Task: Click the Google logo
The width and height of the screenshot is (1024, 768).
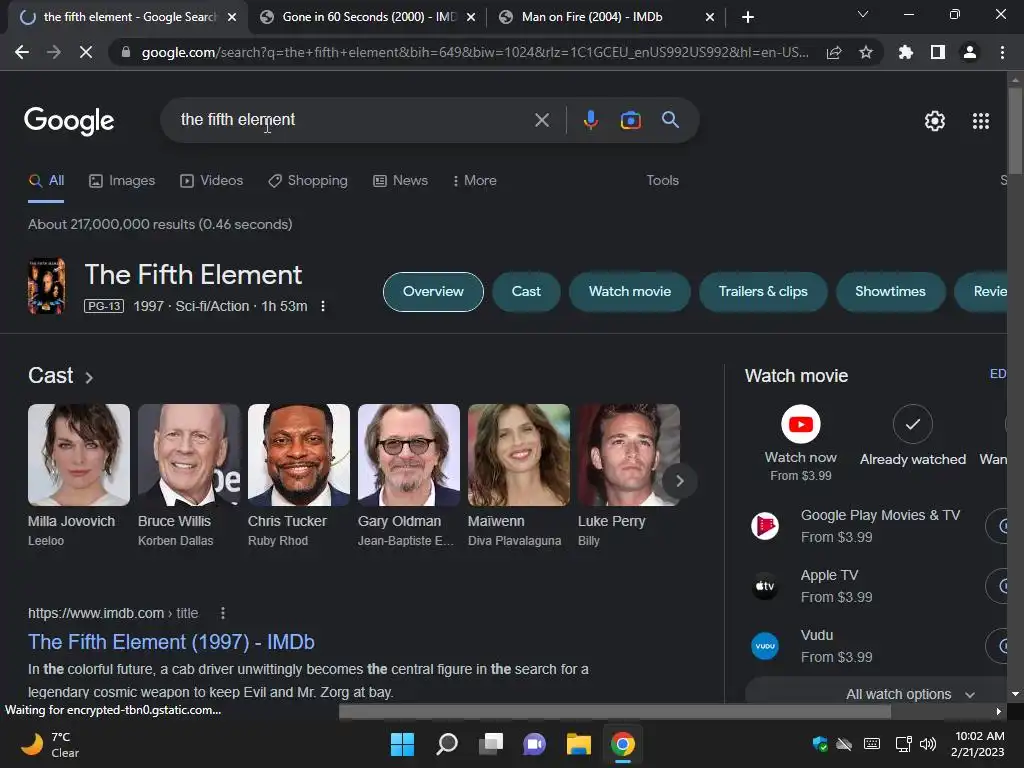Action: pyautogui.click(x=69, y=121)
